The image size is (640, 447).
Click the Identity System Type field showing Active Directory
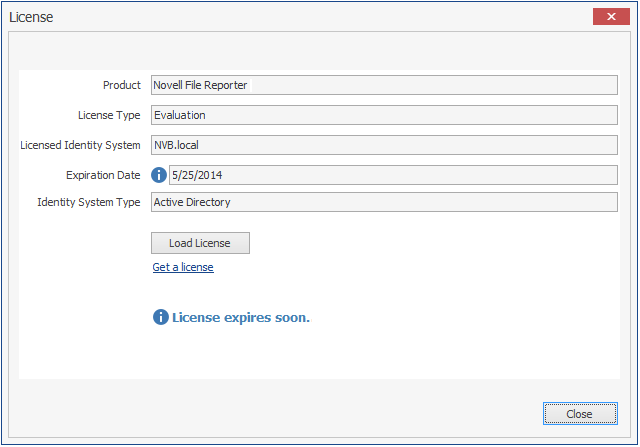[384, 202]
